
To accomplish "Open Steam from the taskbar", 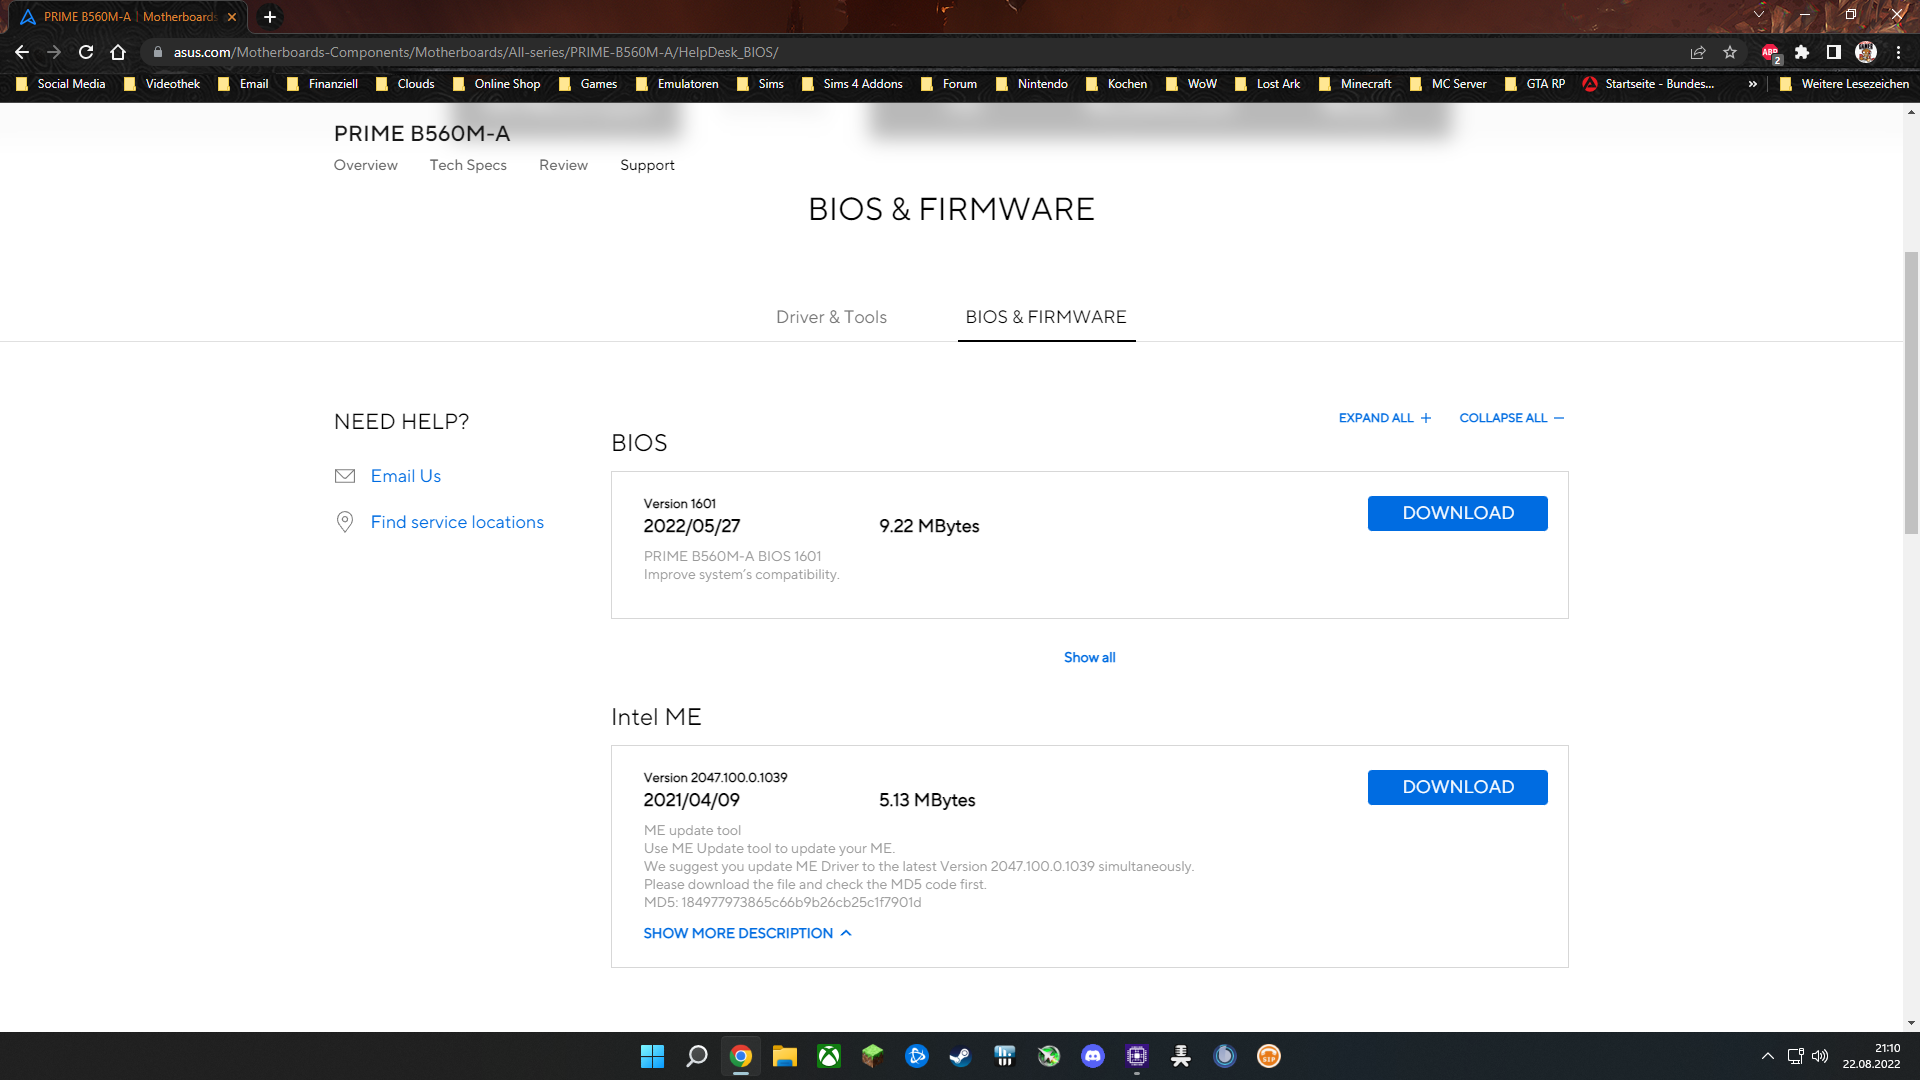I will [960, 1056].
